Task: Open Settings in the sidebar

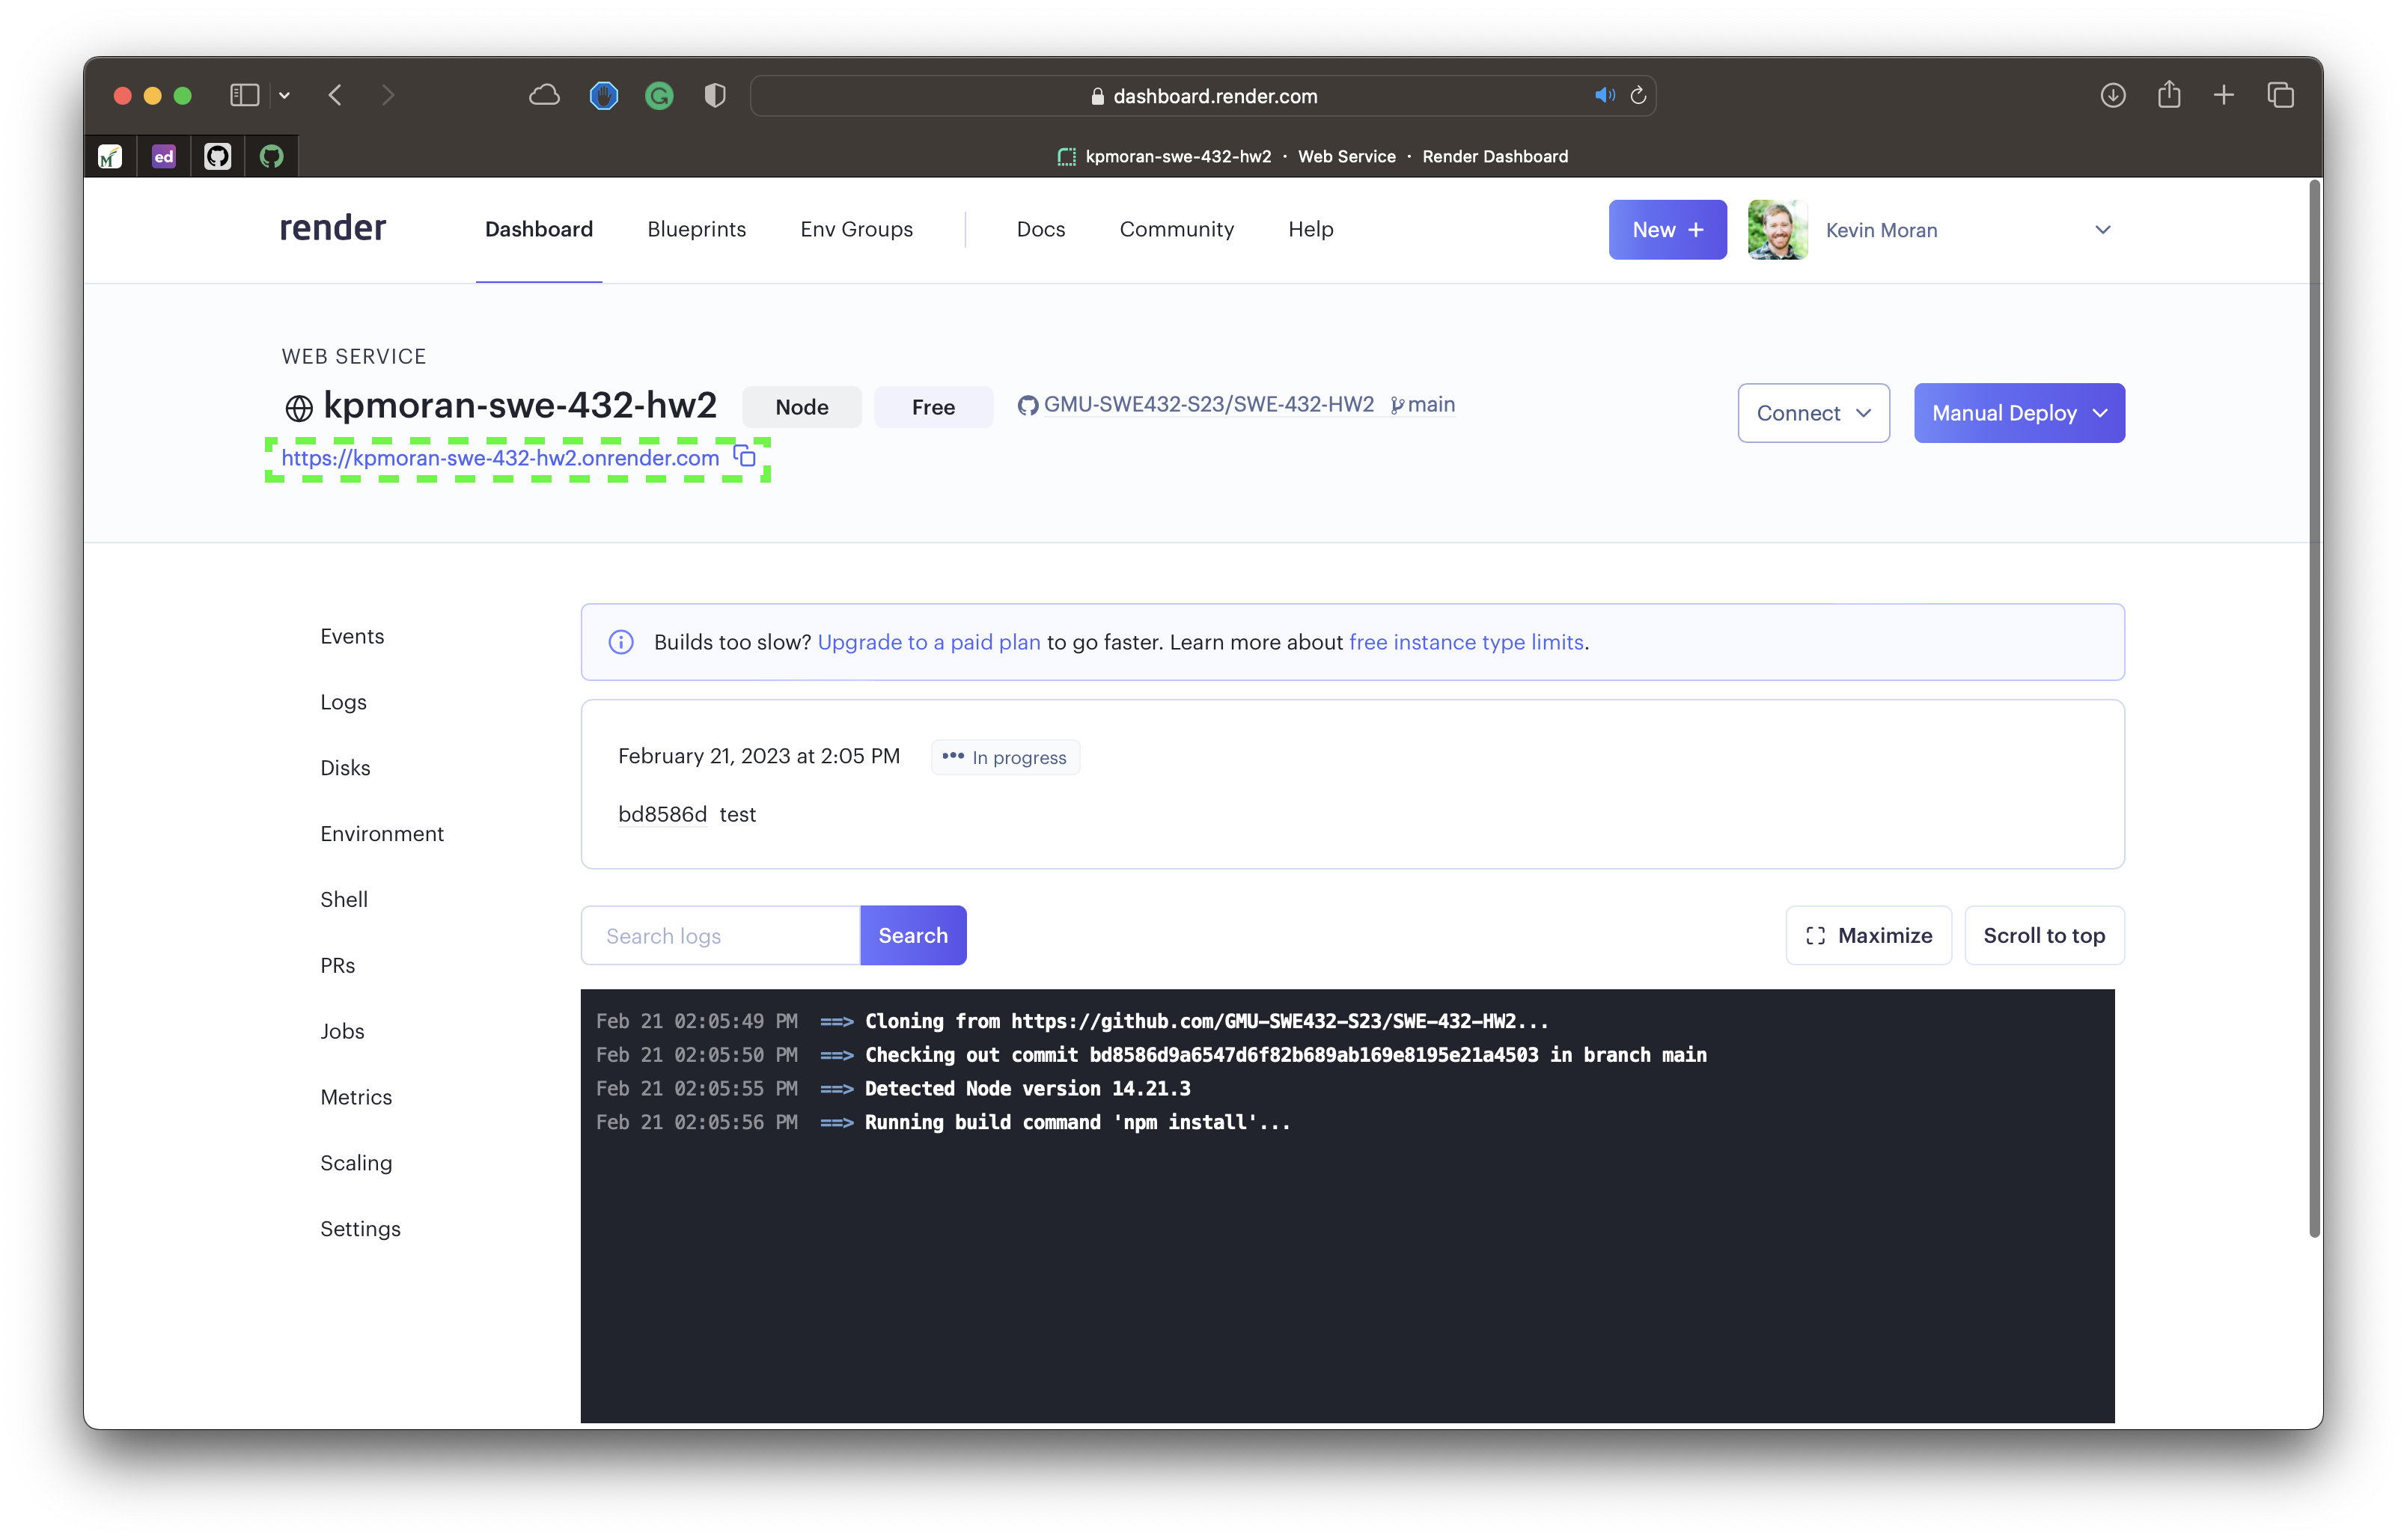Action: click(360, 1229)
